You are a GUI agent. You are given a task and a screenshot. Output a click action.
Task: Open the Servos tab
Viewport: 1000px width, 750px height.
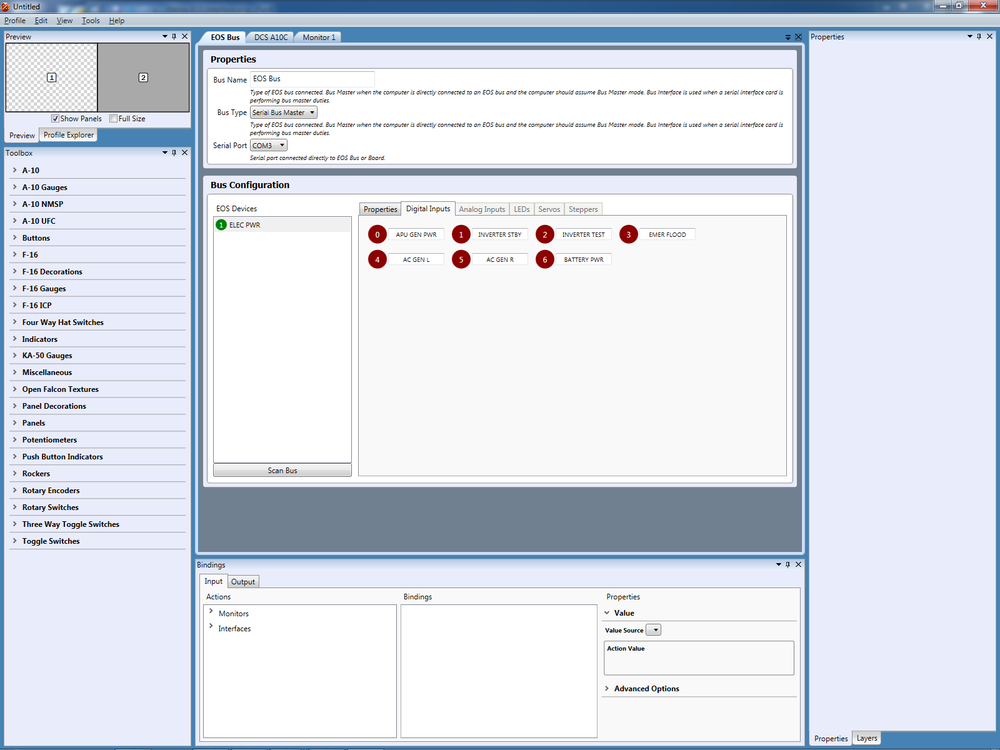pos(549,209)
